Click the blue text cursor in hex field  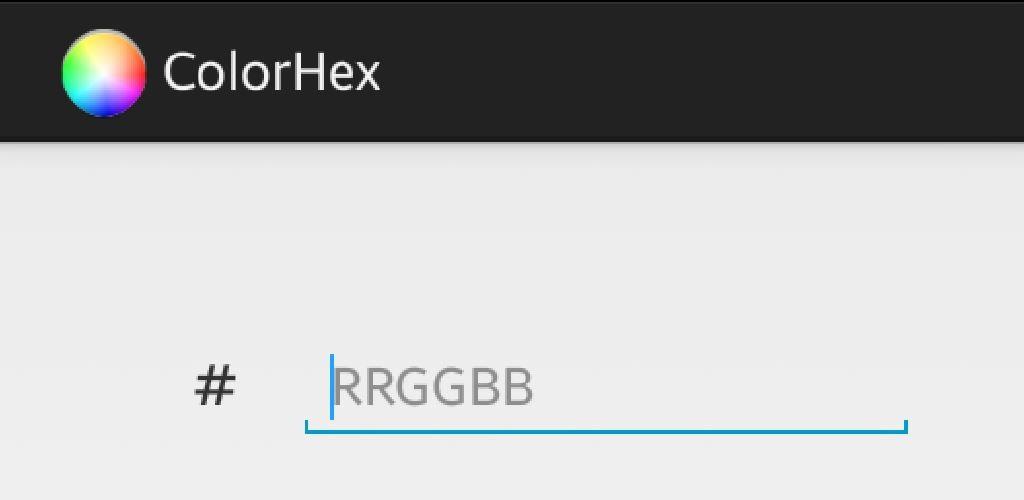tap(332, 386)
